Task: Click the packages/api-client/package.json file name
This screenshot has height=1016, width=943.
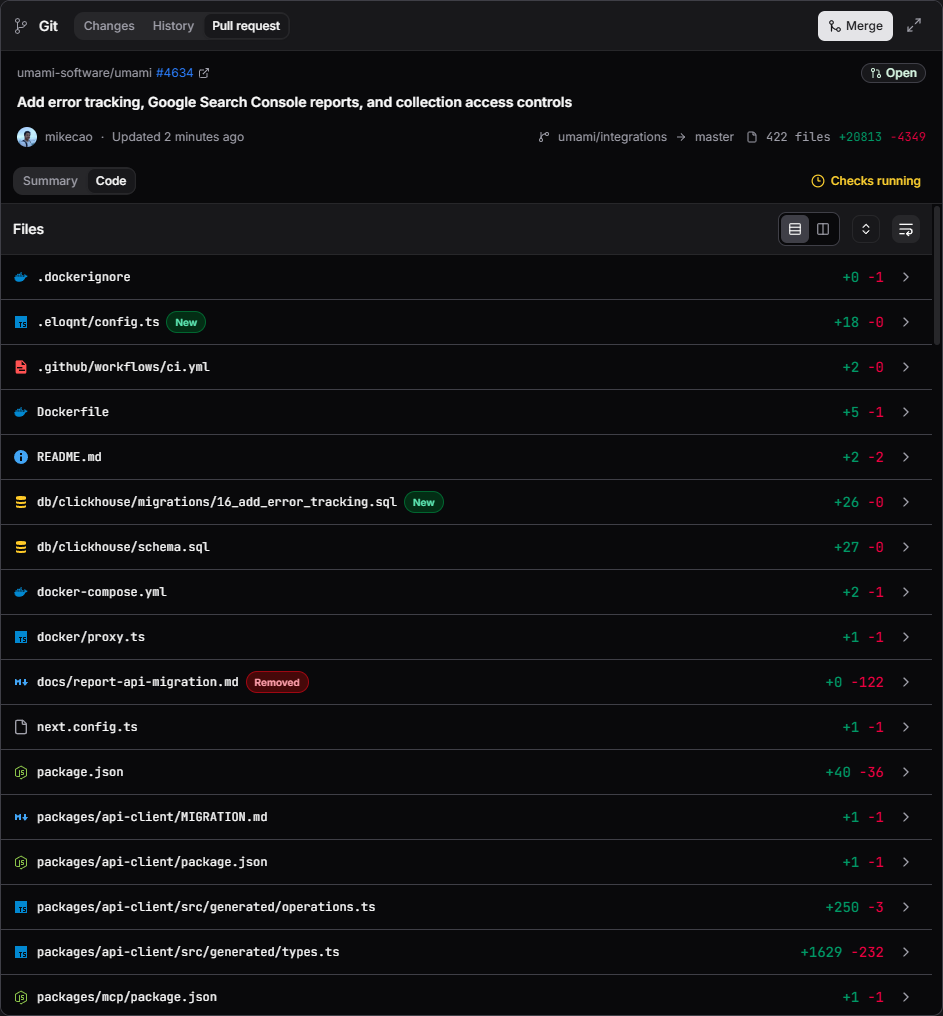Action: [152, 862]
